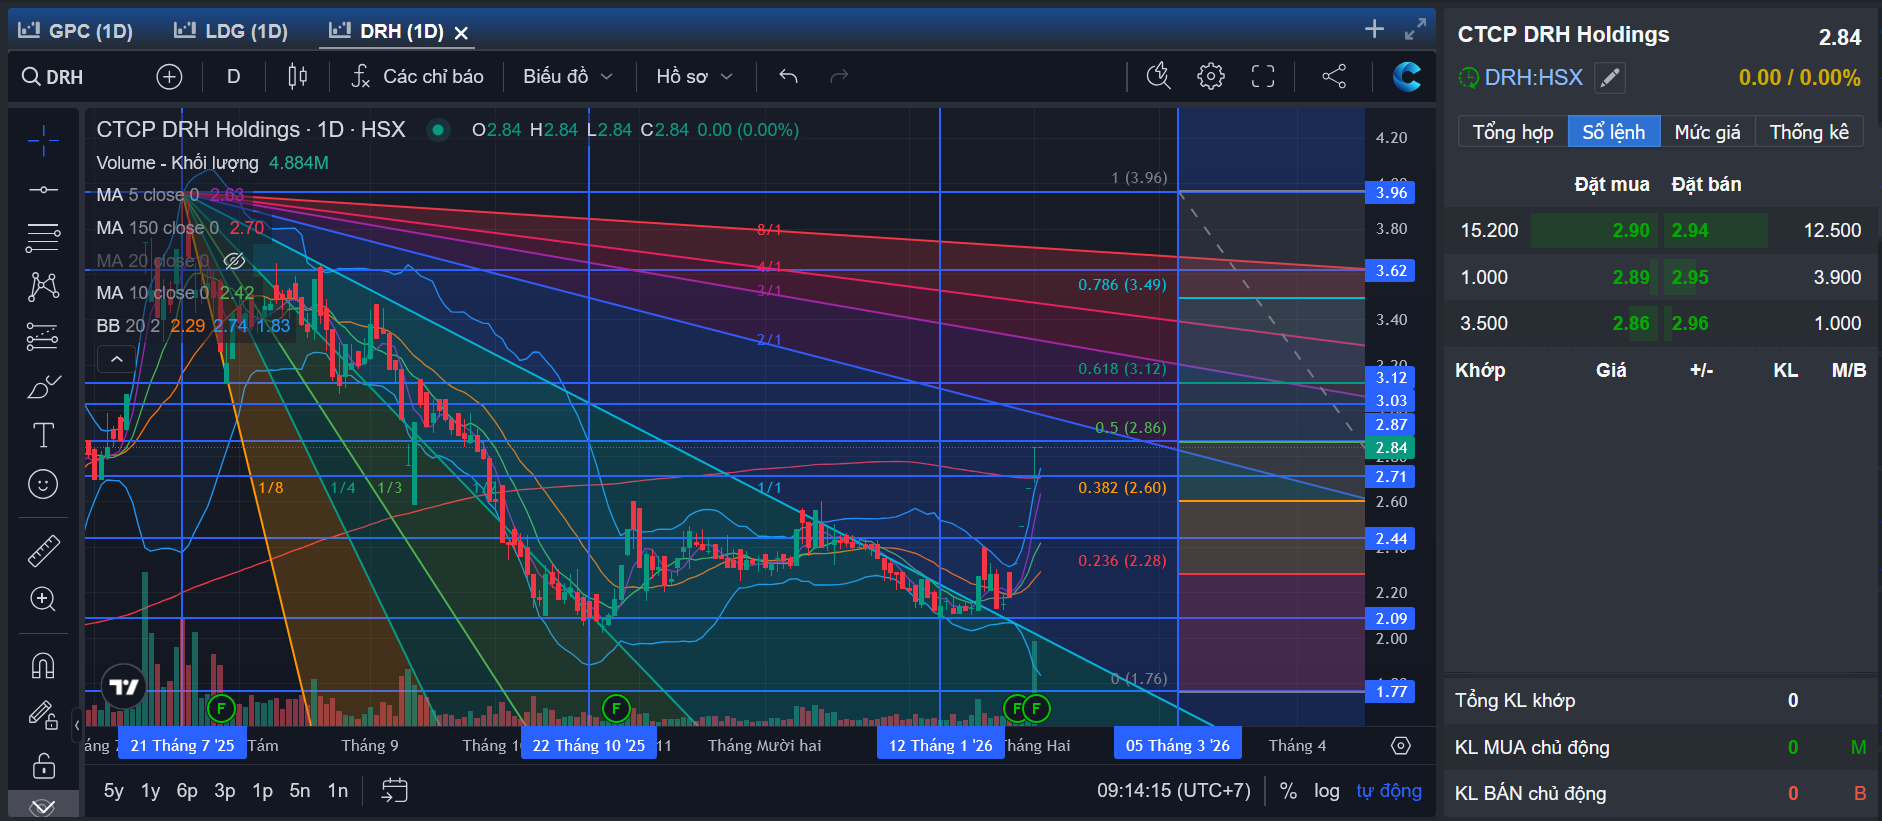1882x821 pixels.
Task: Toggle magnet mode in the left toolbar
Action: point(42,665)
